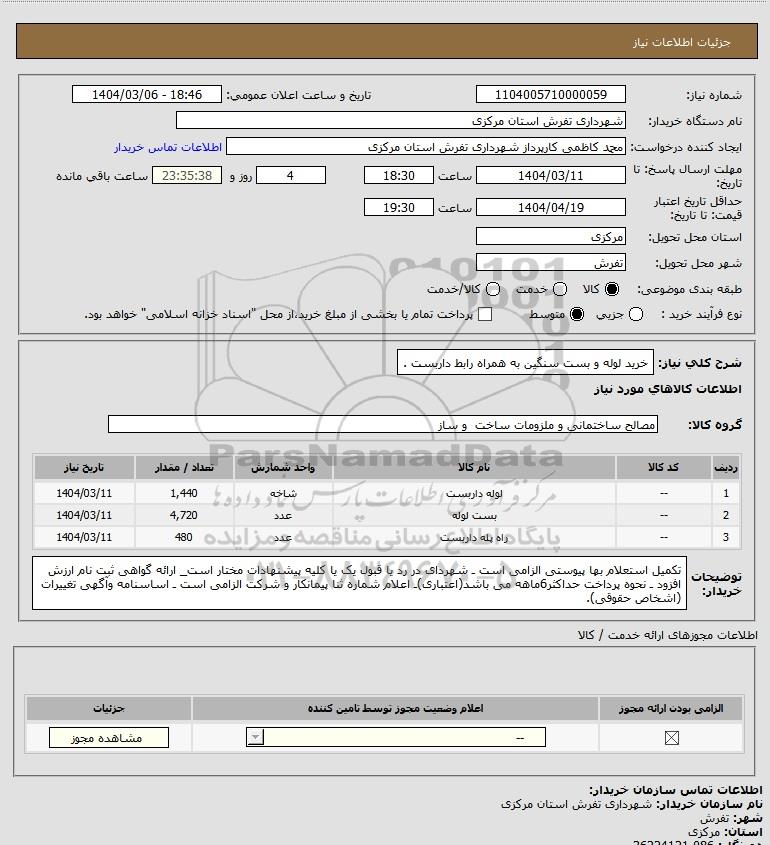The width and height of the screenshot is (770, 845).
Task: Click the unit cell شاخه
Action: point(283,493)
